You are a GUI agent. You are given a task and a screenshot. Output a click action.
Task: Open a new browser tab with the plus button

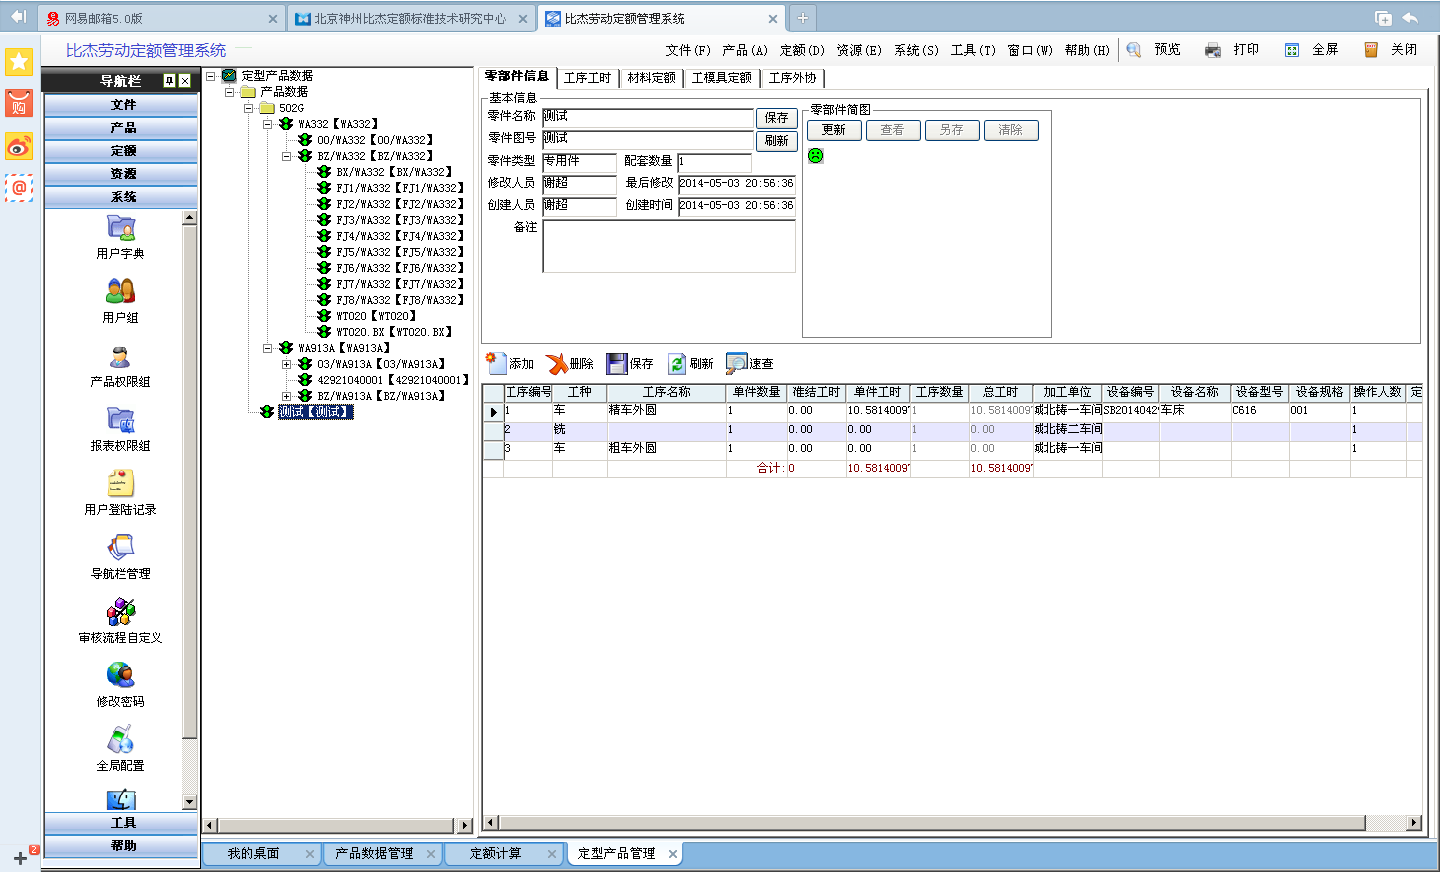tap(802, 18)
